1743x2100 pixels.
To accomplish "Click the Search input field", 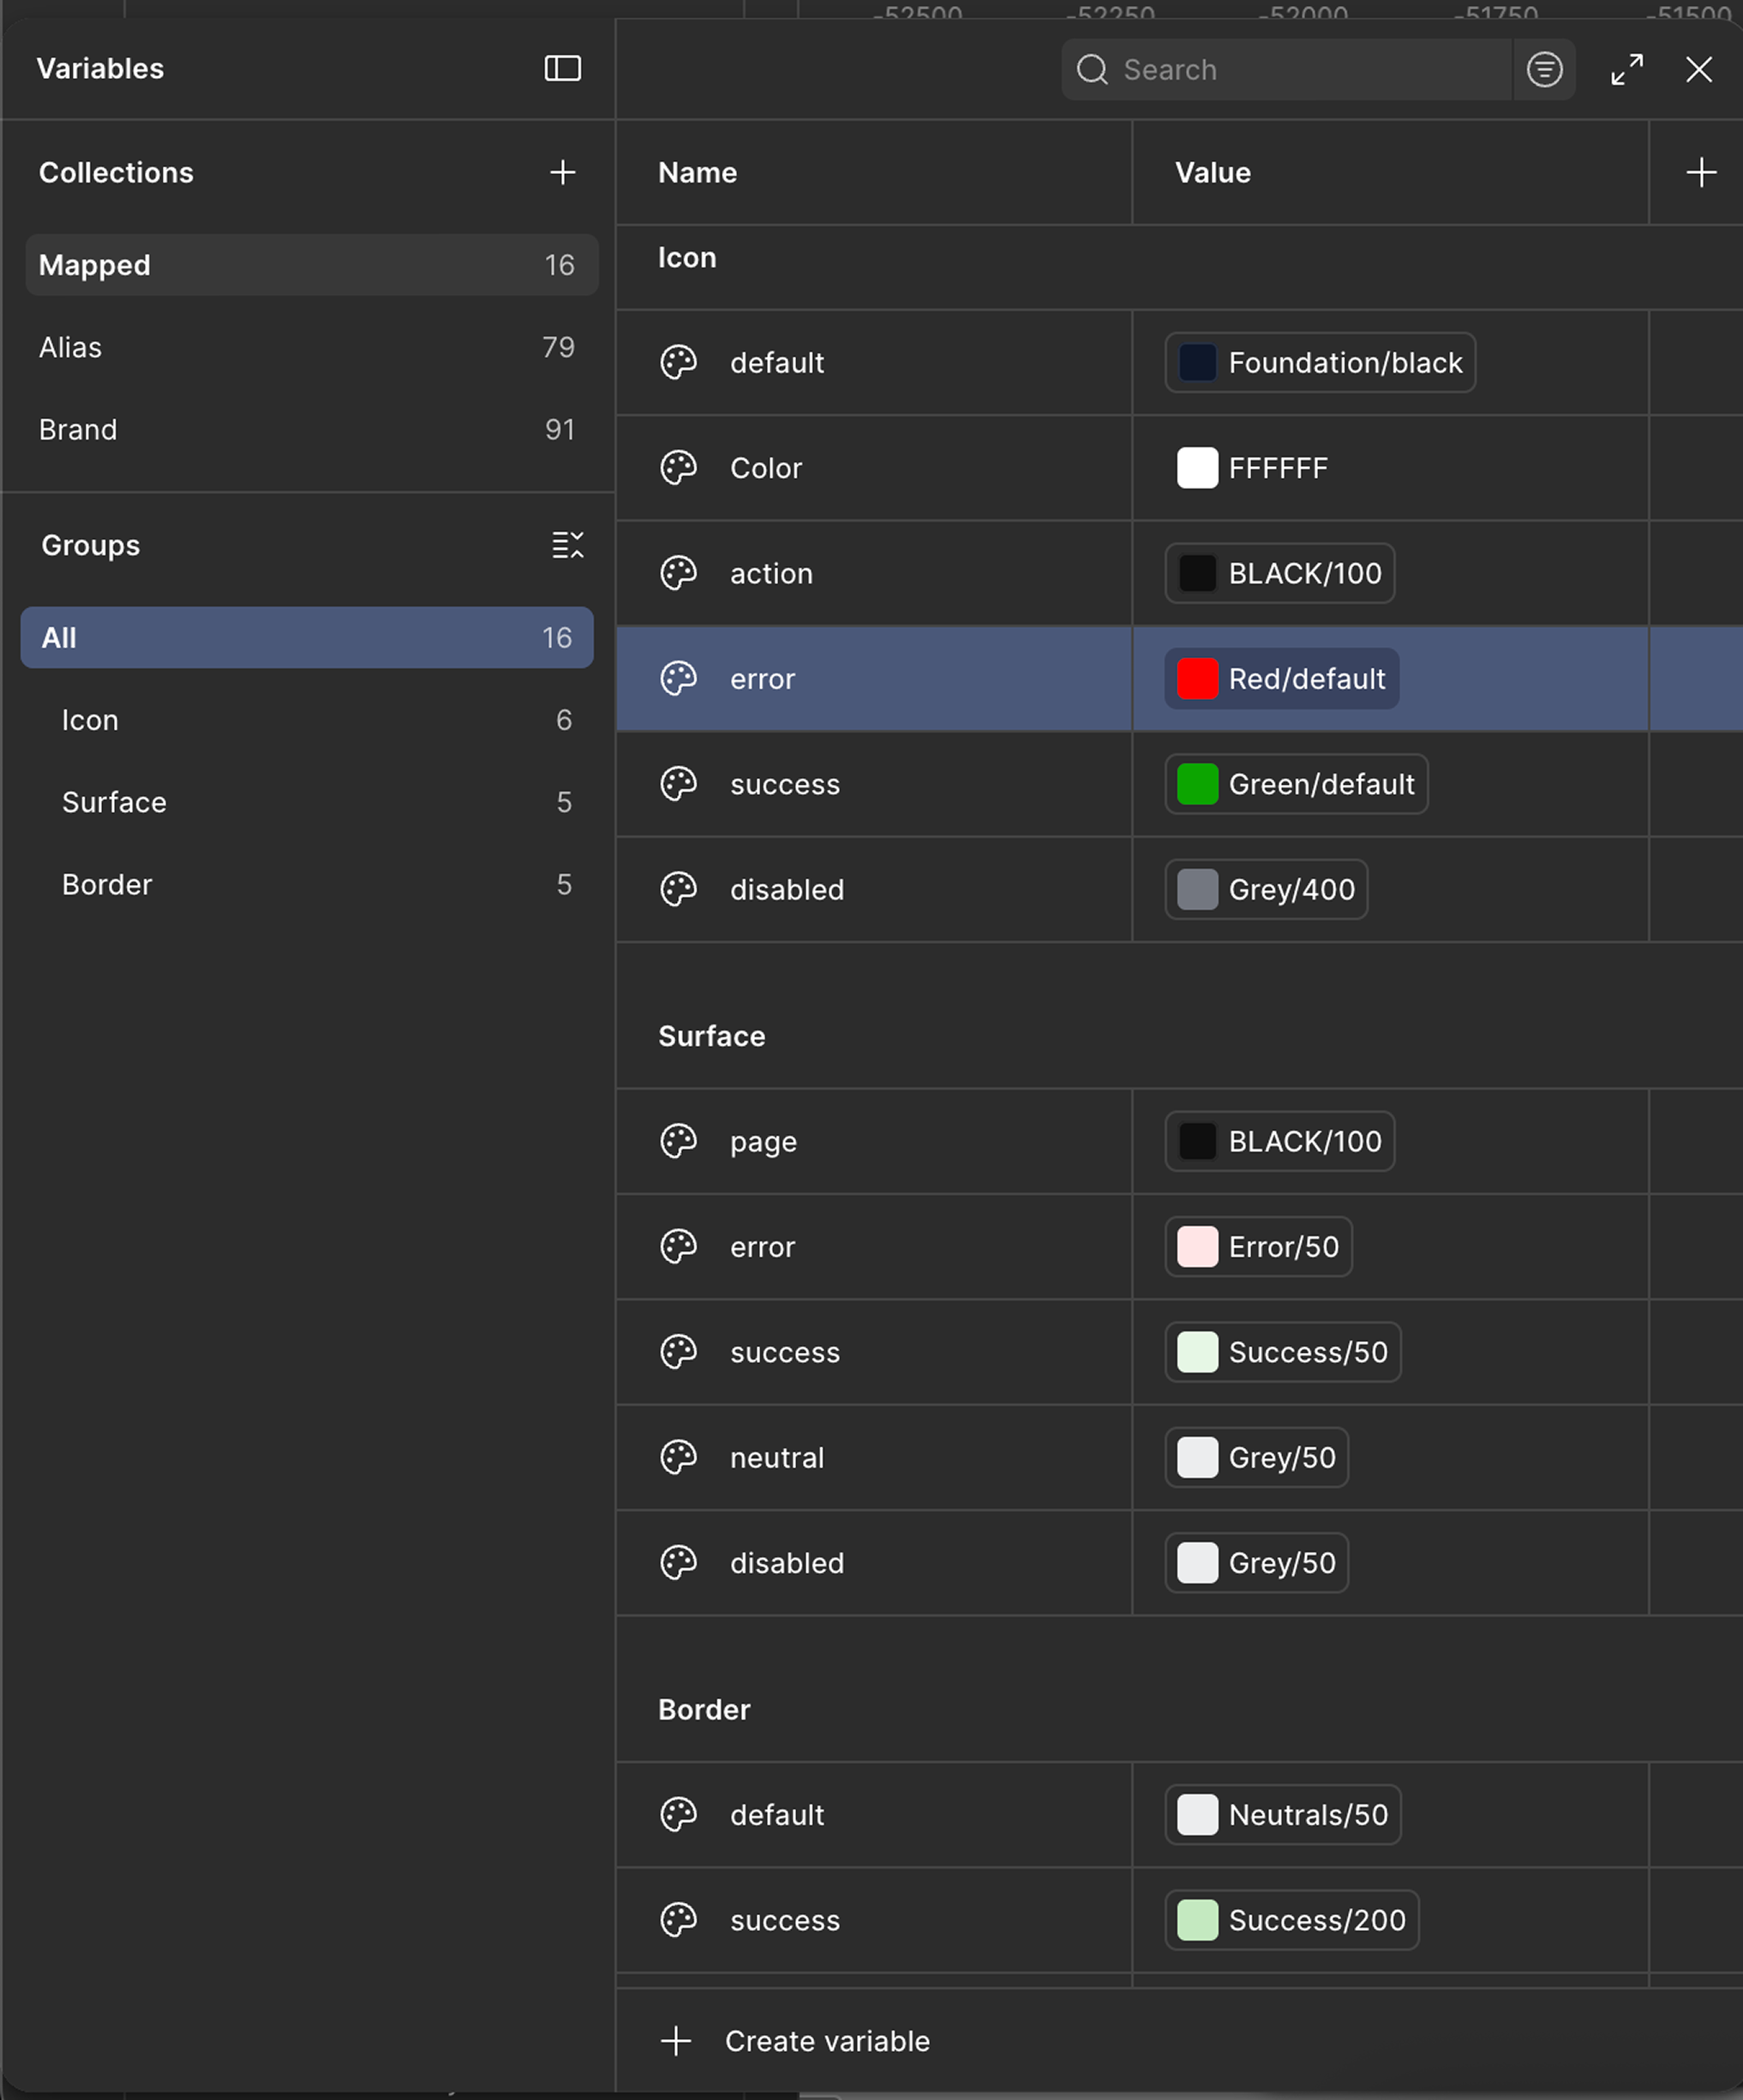I will [1286, 69].
